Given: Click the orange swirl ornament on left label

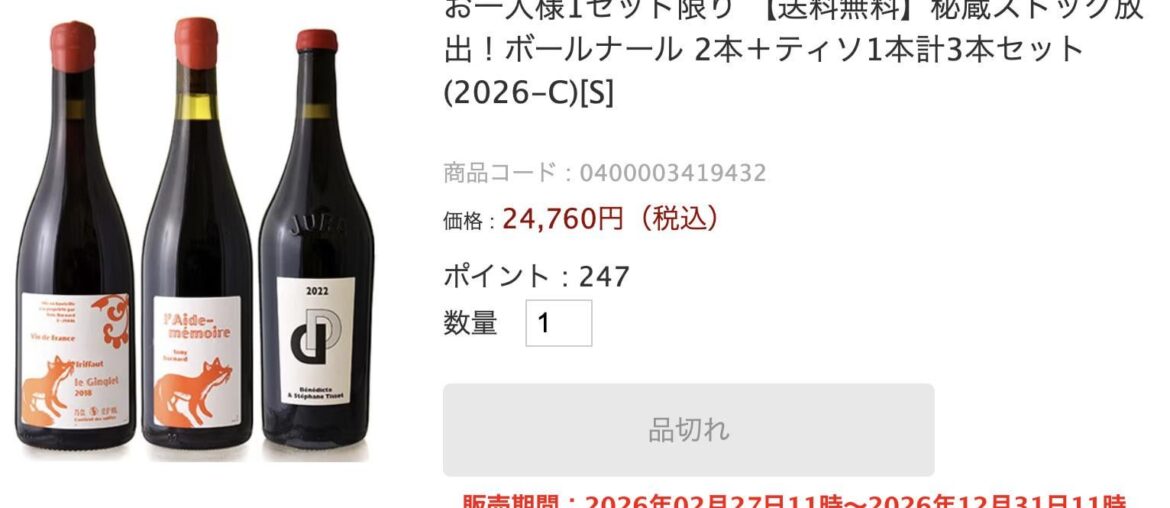Looking at the screenshot, I should point(115,321).
